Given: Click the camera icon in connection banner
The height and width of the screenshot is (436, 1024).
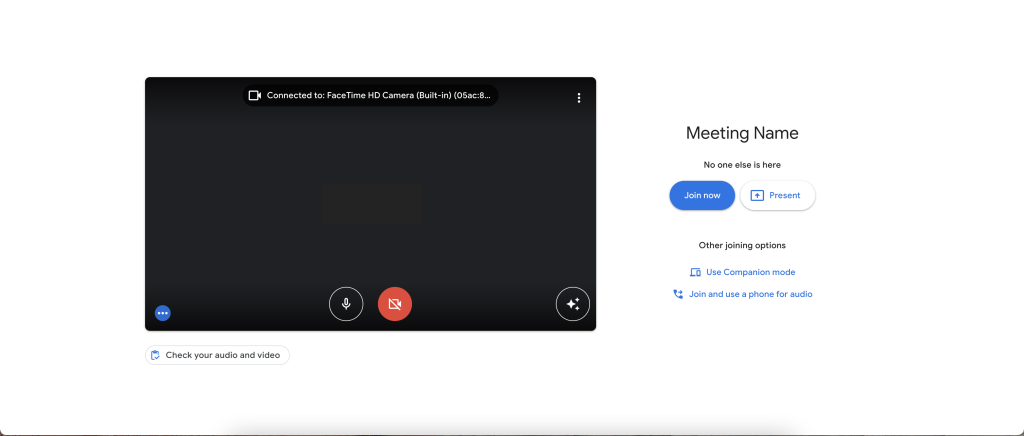Looking at the screenshot, I should (x=255, y=96).
